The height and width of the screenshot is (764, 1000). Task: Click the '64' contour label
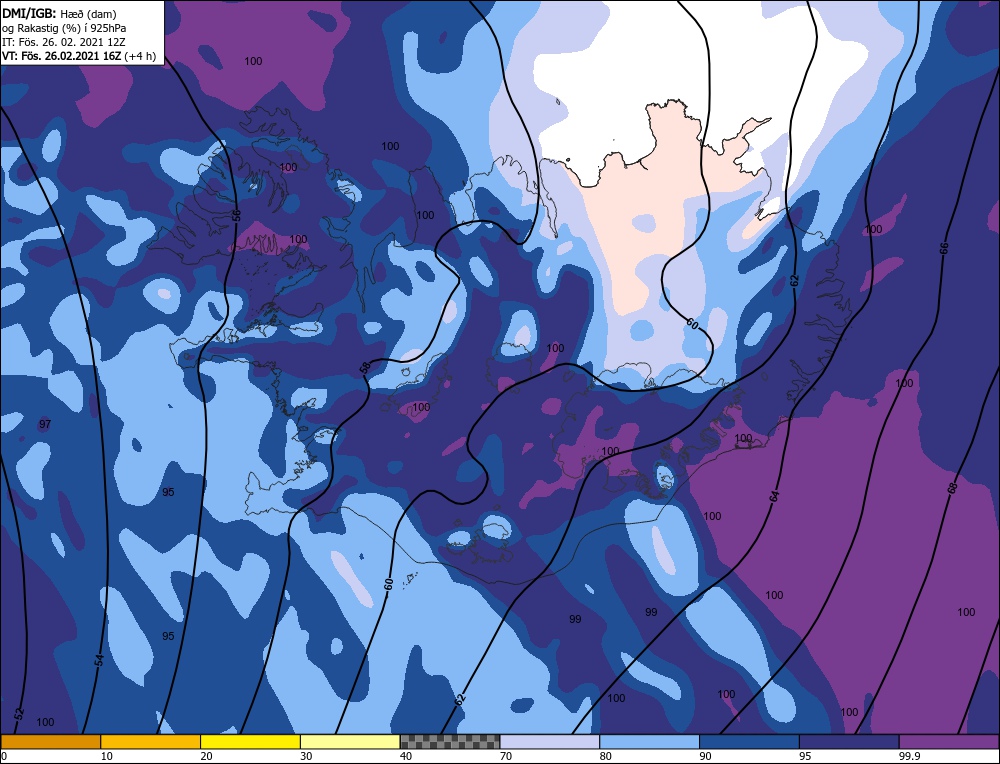click(x=774, y=496)
